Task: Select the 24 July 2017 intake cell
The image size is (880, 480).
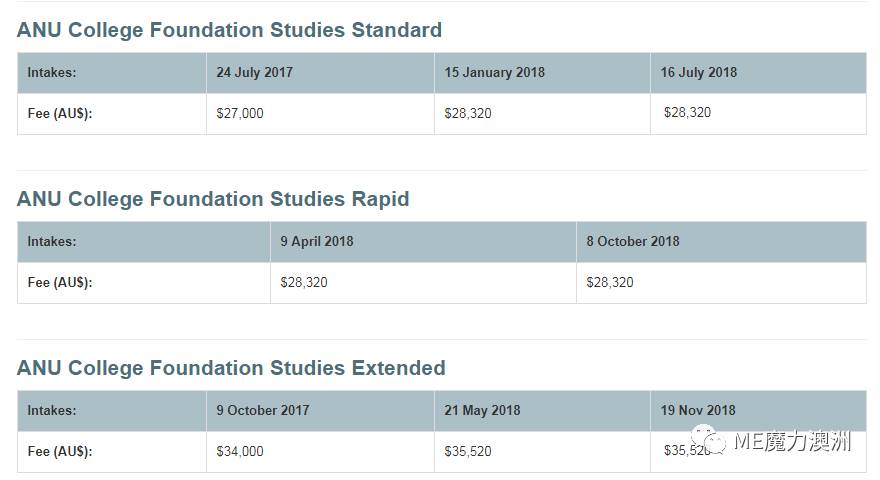Action: coord(320,72)
